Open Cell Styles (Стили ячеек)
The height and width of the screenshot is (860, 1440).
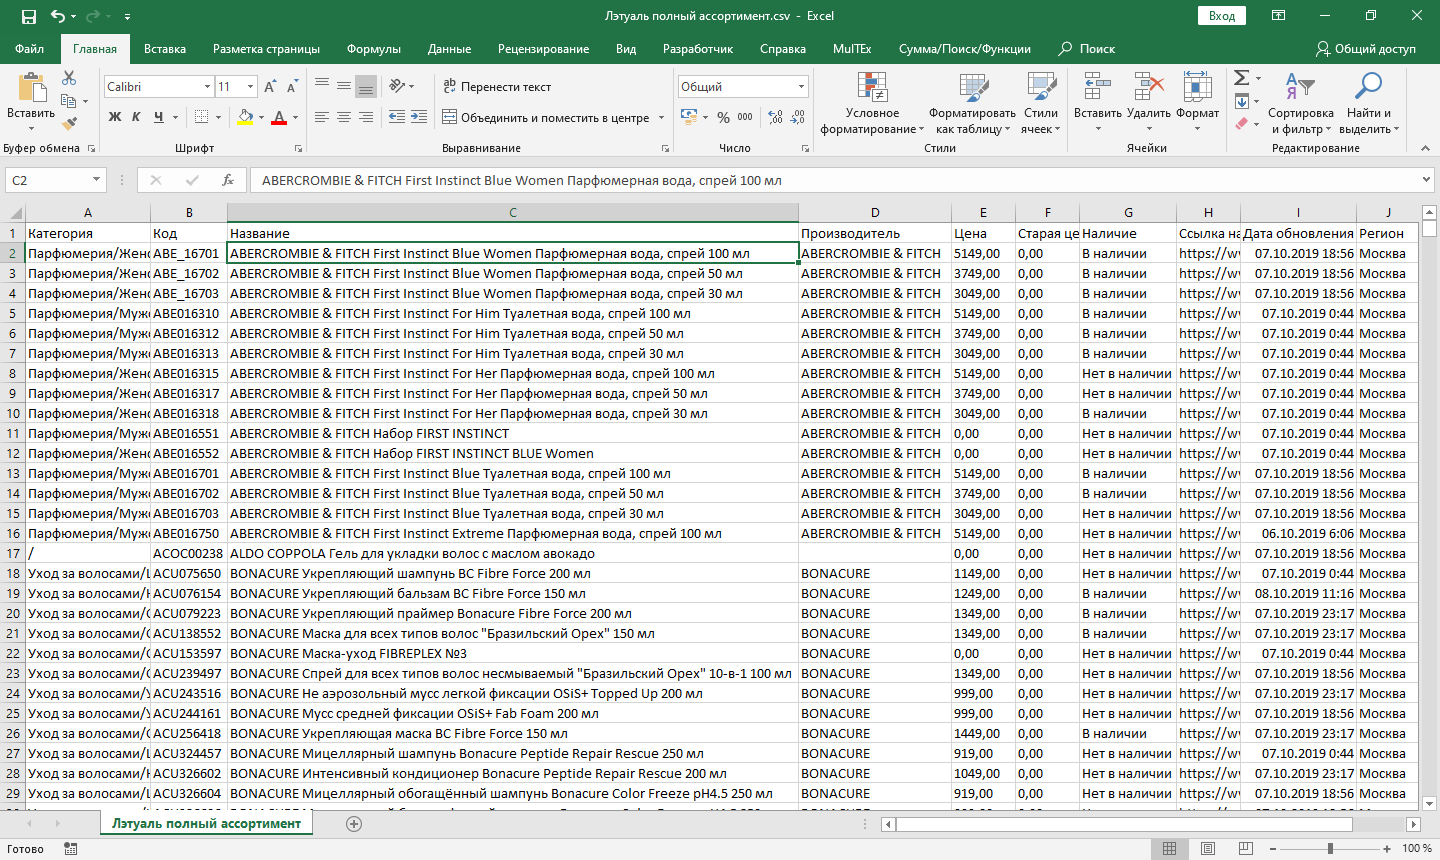pos(1041,103)
